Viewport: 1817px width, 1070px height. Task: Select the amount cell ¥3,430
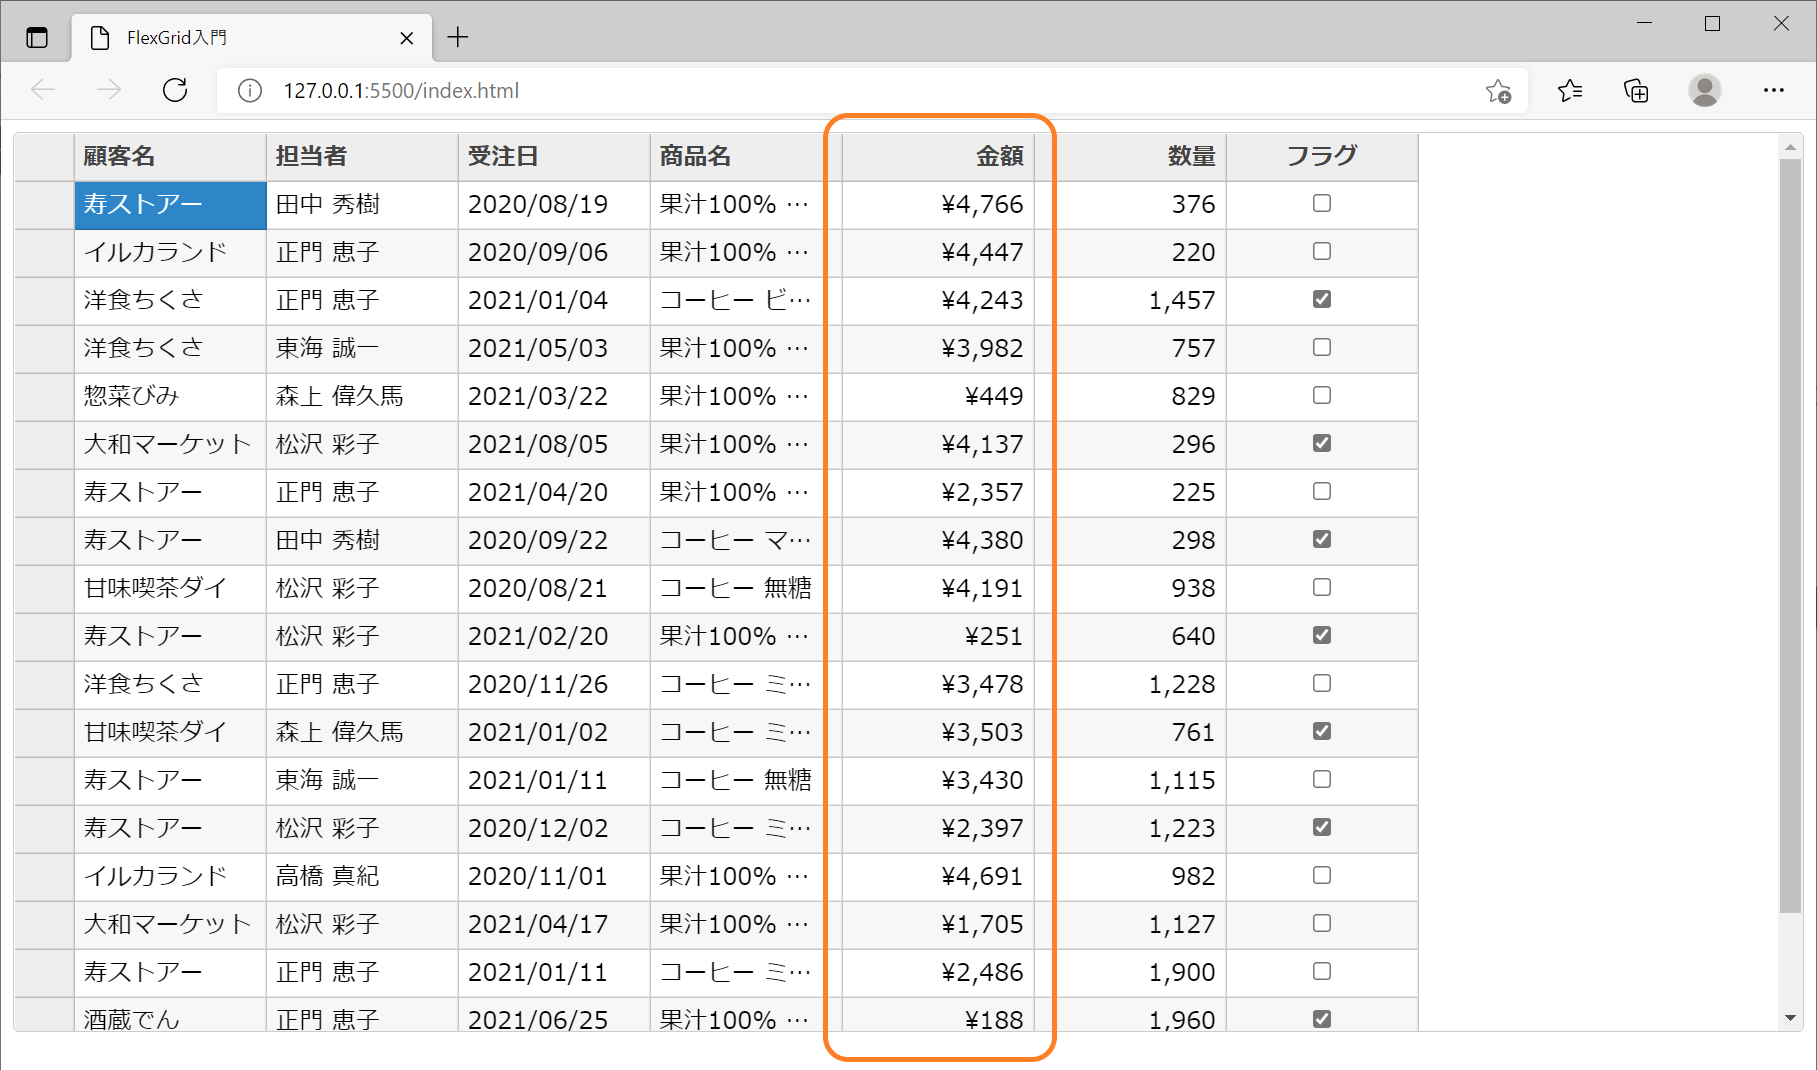tap(938, 781)
